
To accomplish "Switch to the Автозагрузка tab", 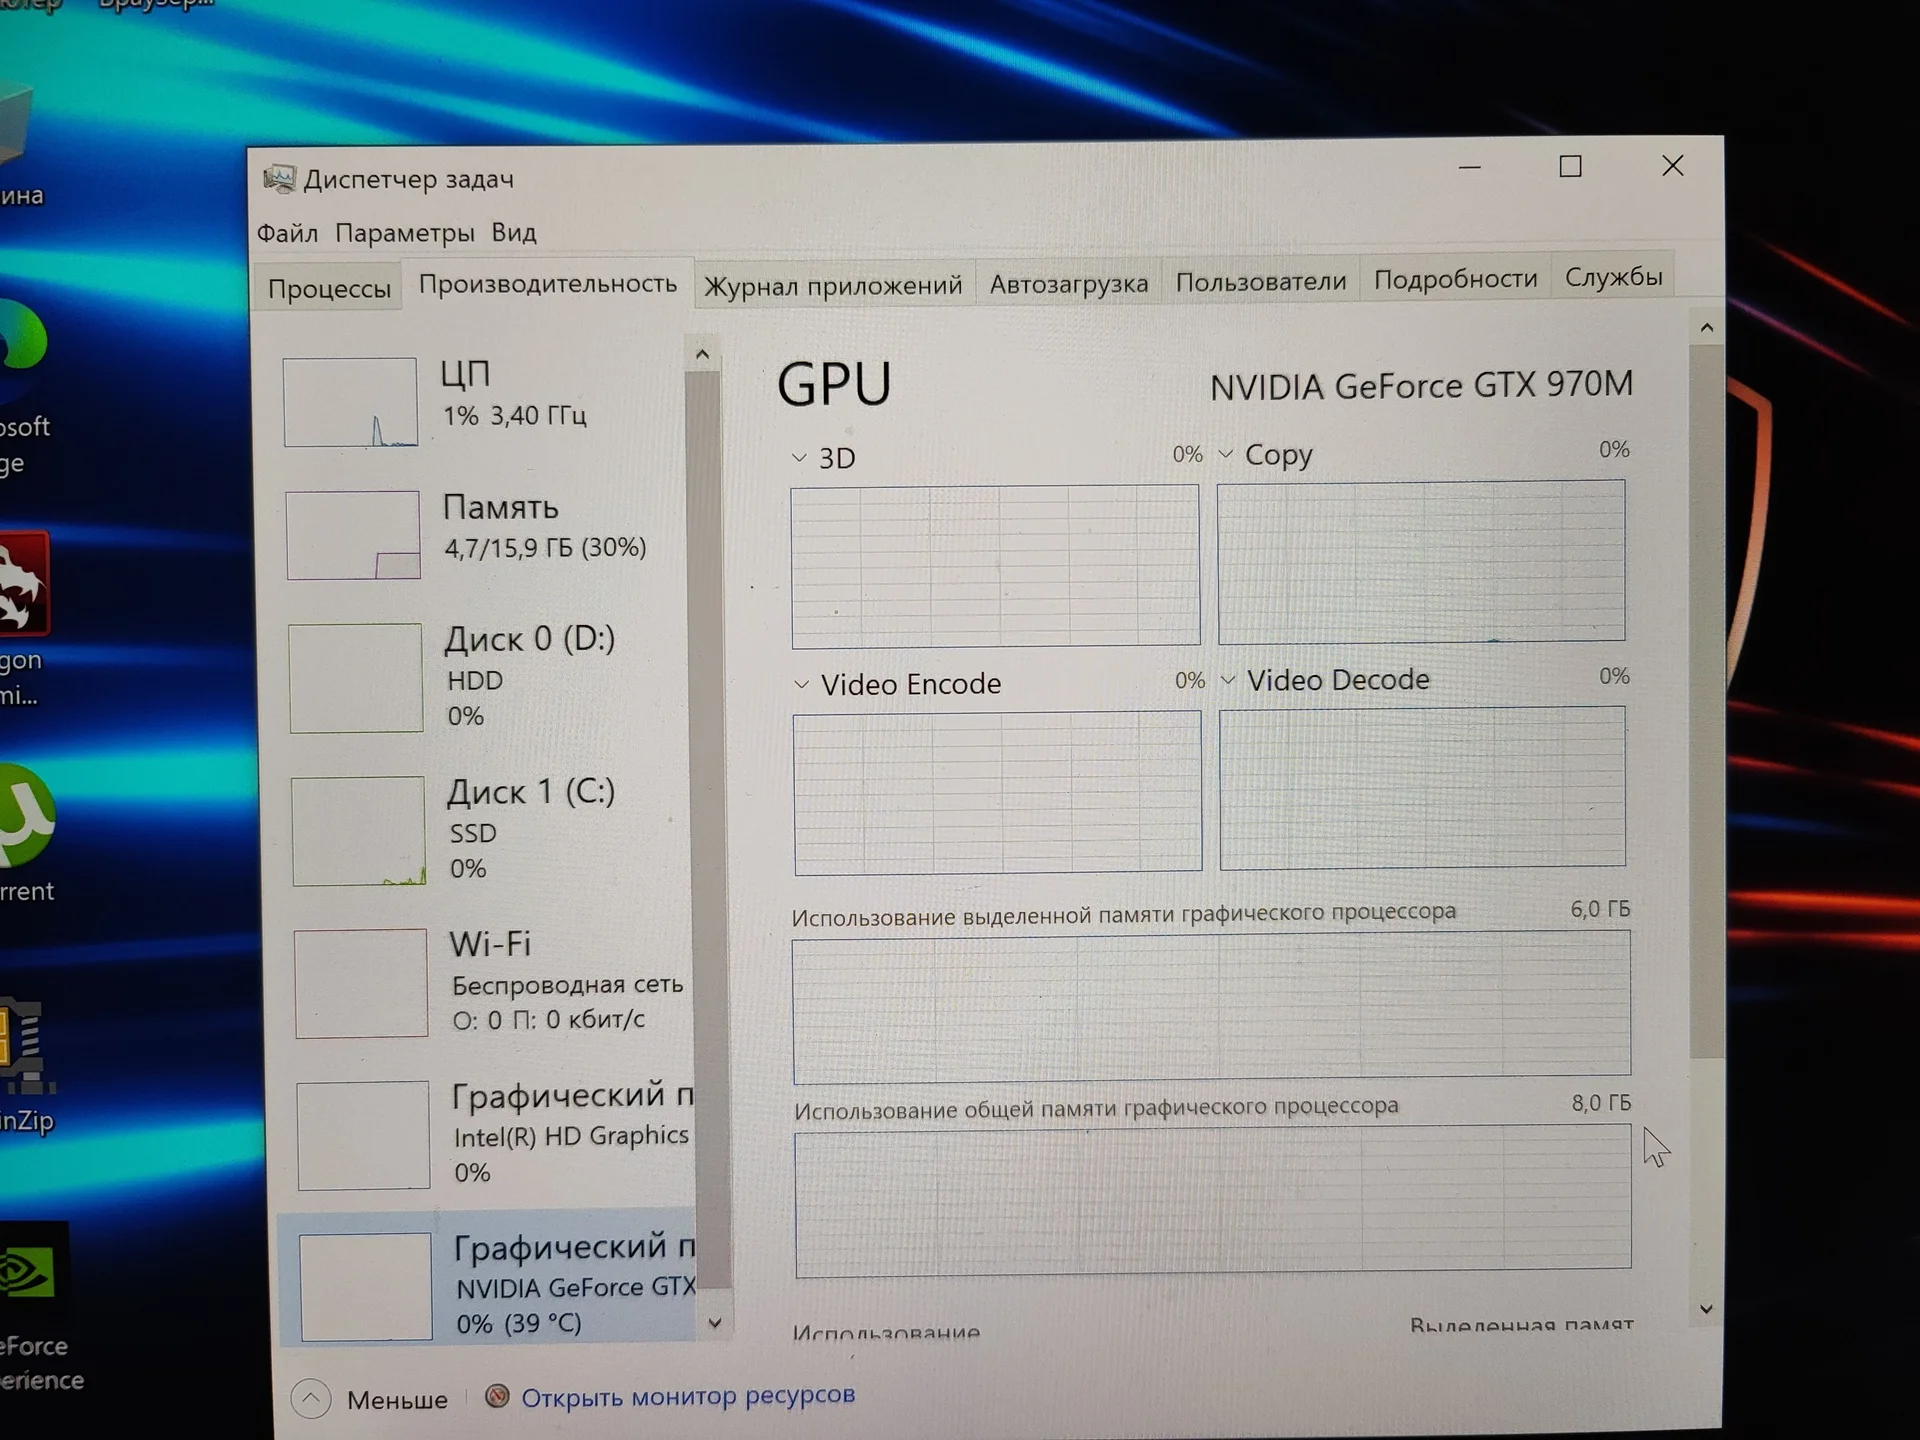I will (1069, 284).
